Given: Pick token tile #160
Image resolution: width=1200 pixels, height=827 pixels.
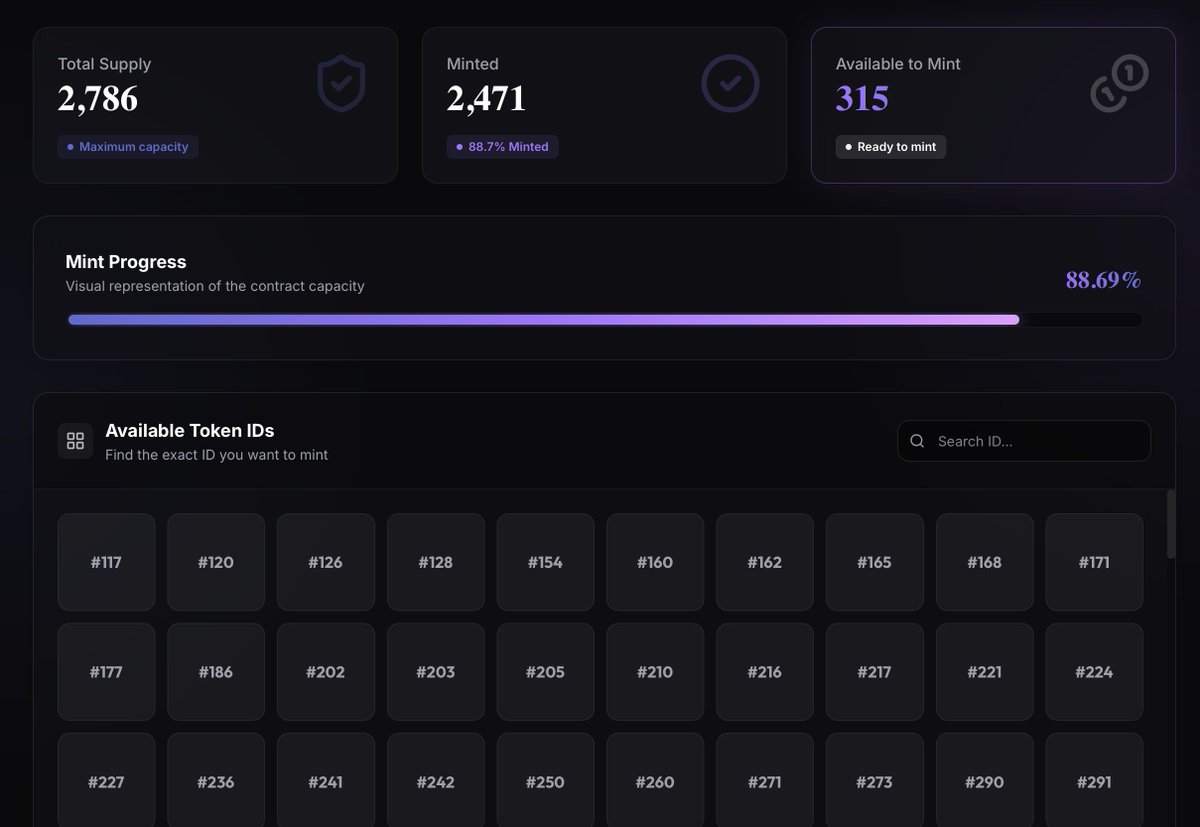Looking at the screenshot, I should tap(655, 562).
